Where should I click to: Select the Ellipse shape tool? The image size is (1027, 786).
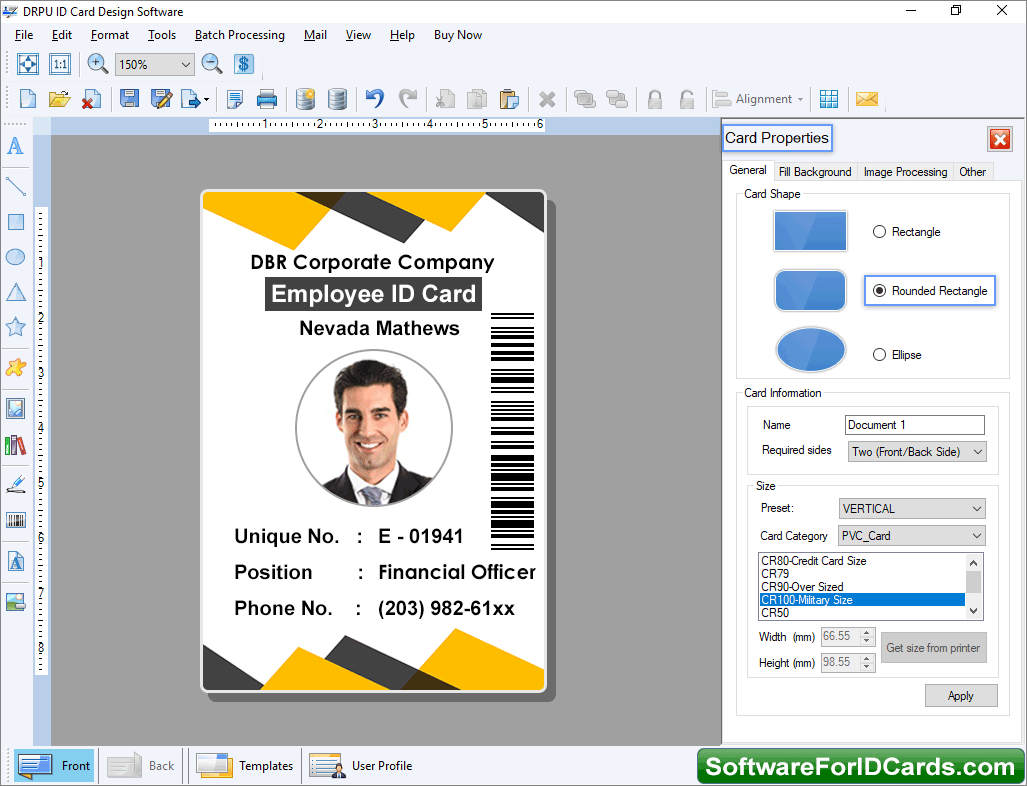point(15,257)
